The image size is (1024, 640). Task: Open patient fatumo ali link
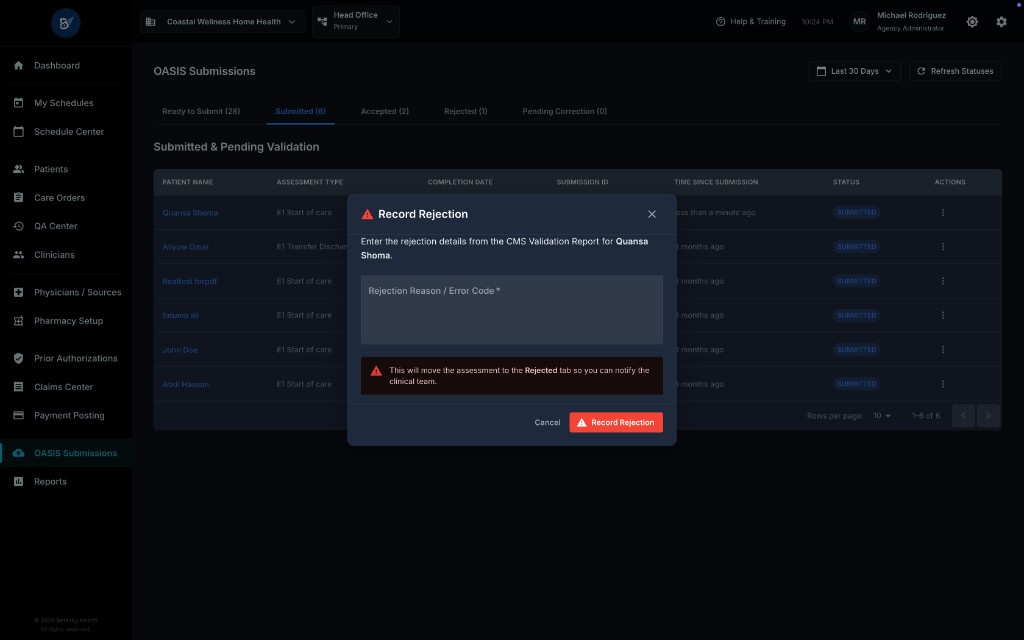180,315
